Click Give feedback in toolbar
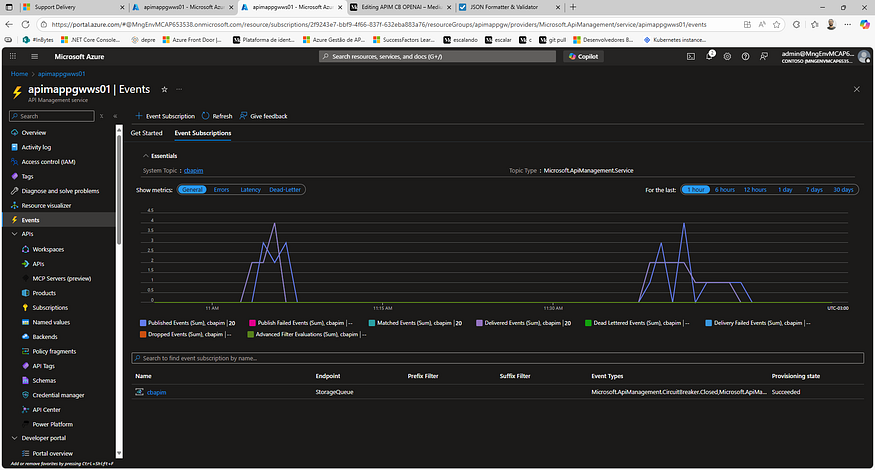 click(x=263, y=116)
